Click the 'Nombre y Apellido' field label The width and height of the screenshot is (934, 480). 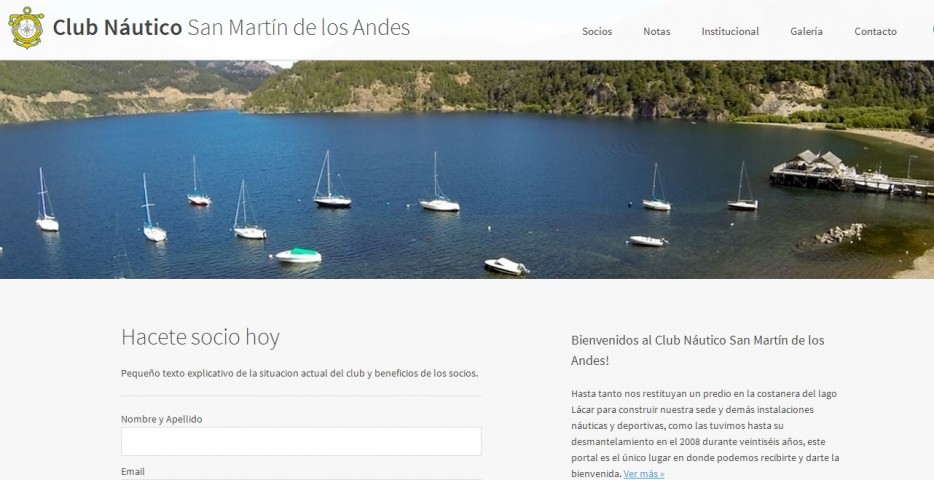[x=161, y=419]
